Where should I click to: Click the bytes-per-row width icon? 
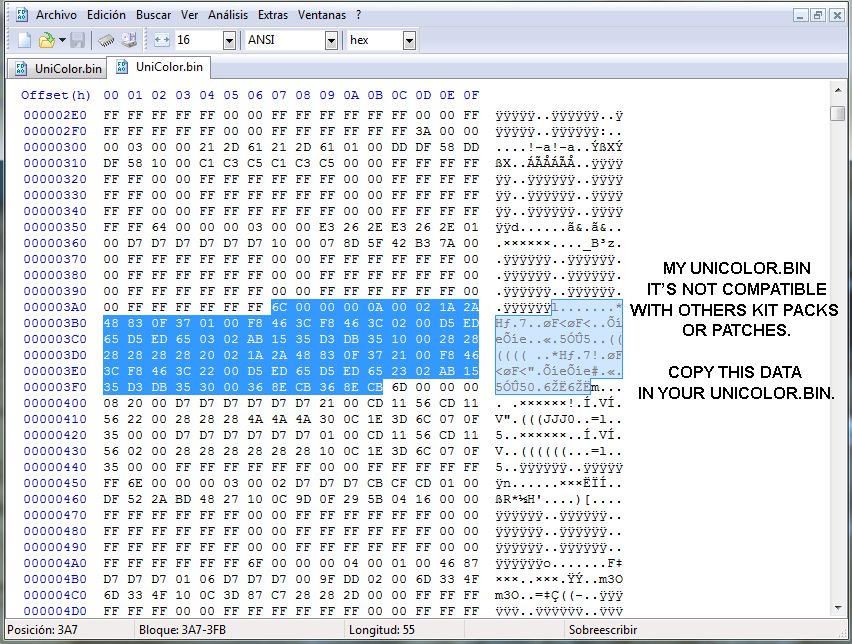(161, 40)
